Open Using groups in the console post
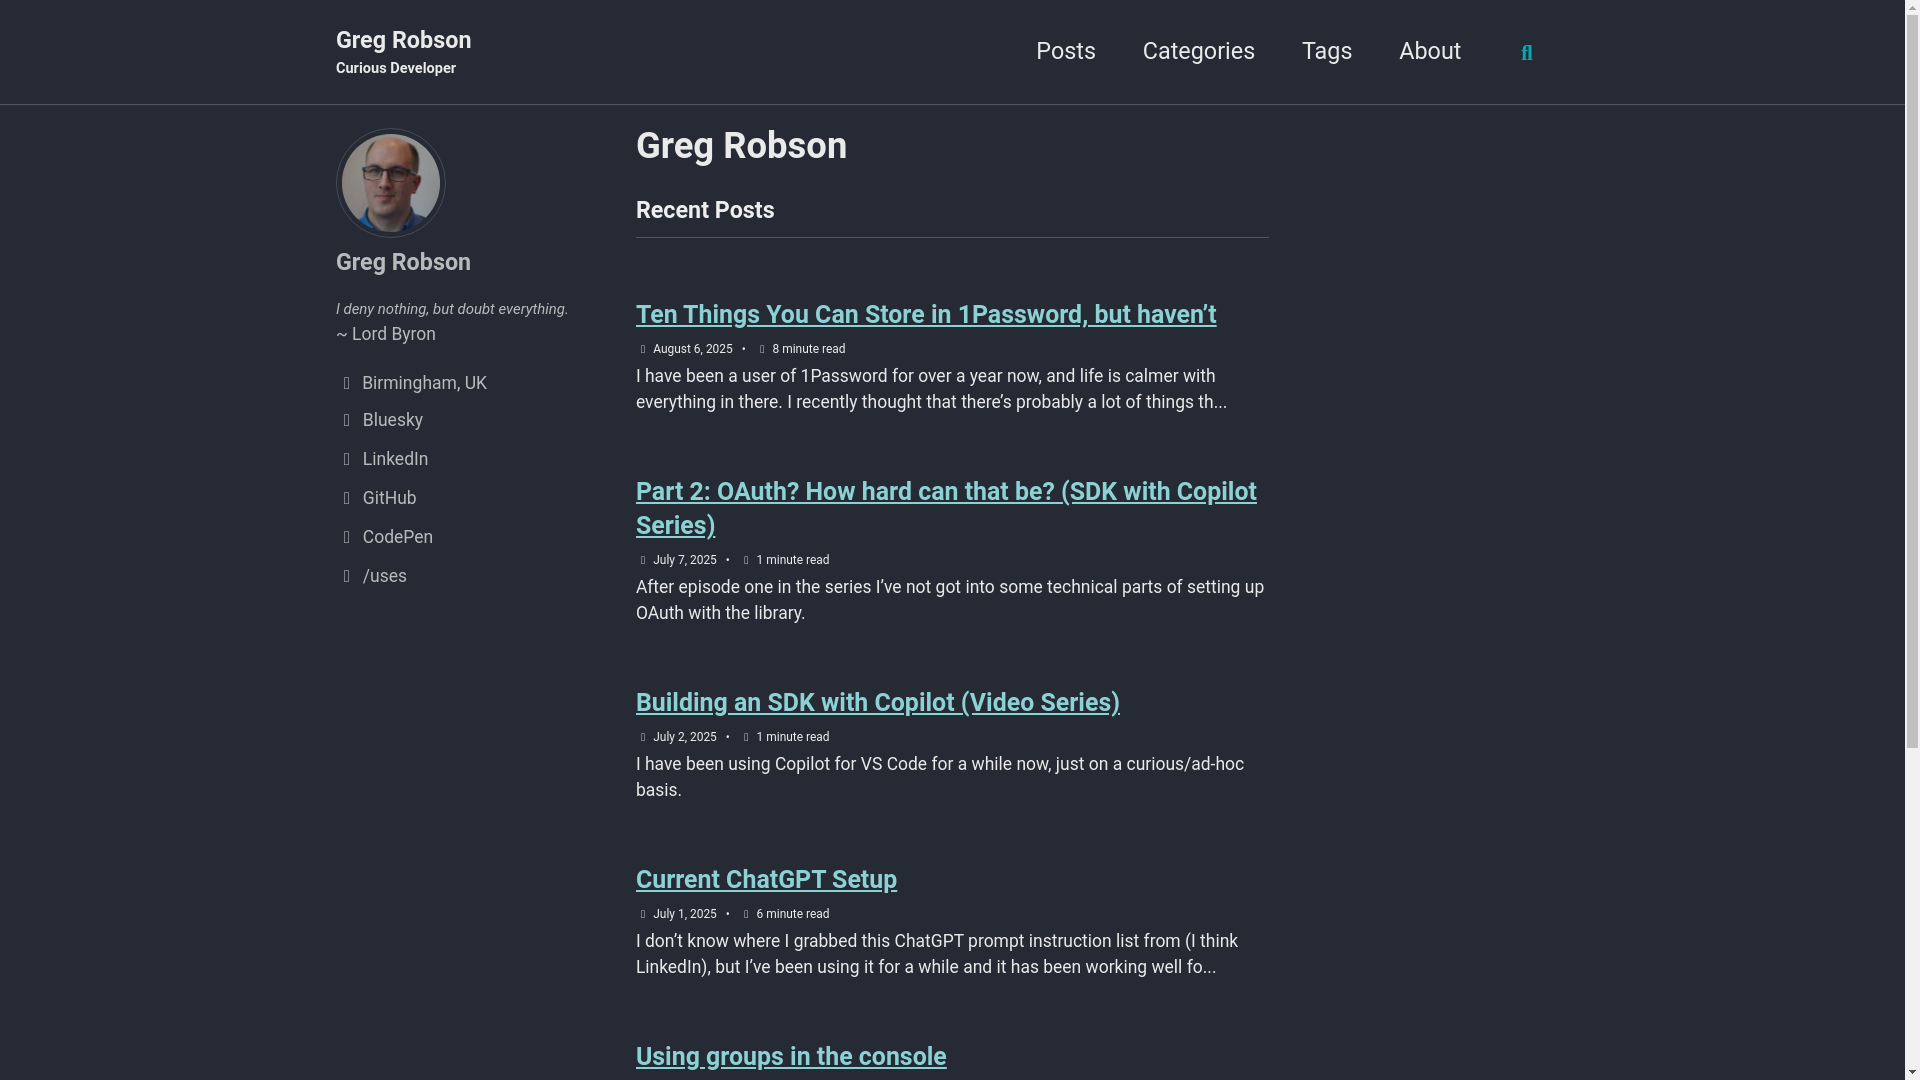1920x1080 pixels. coord(791,1057)
